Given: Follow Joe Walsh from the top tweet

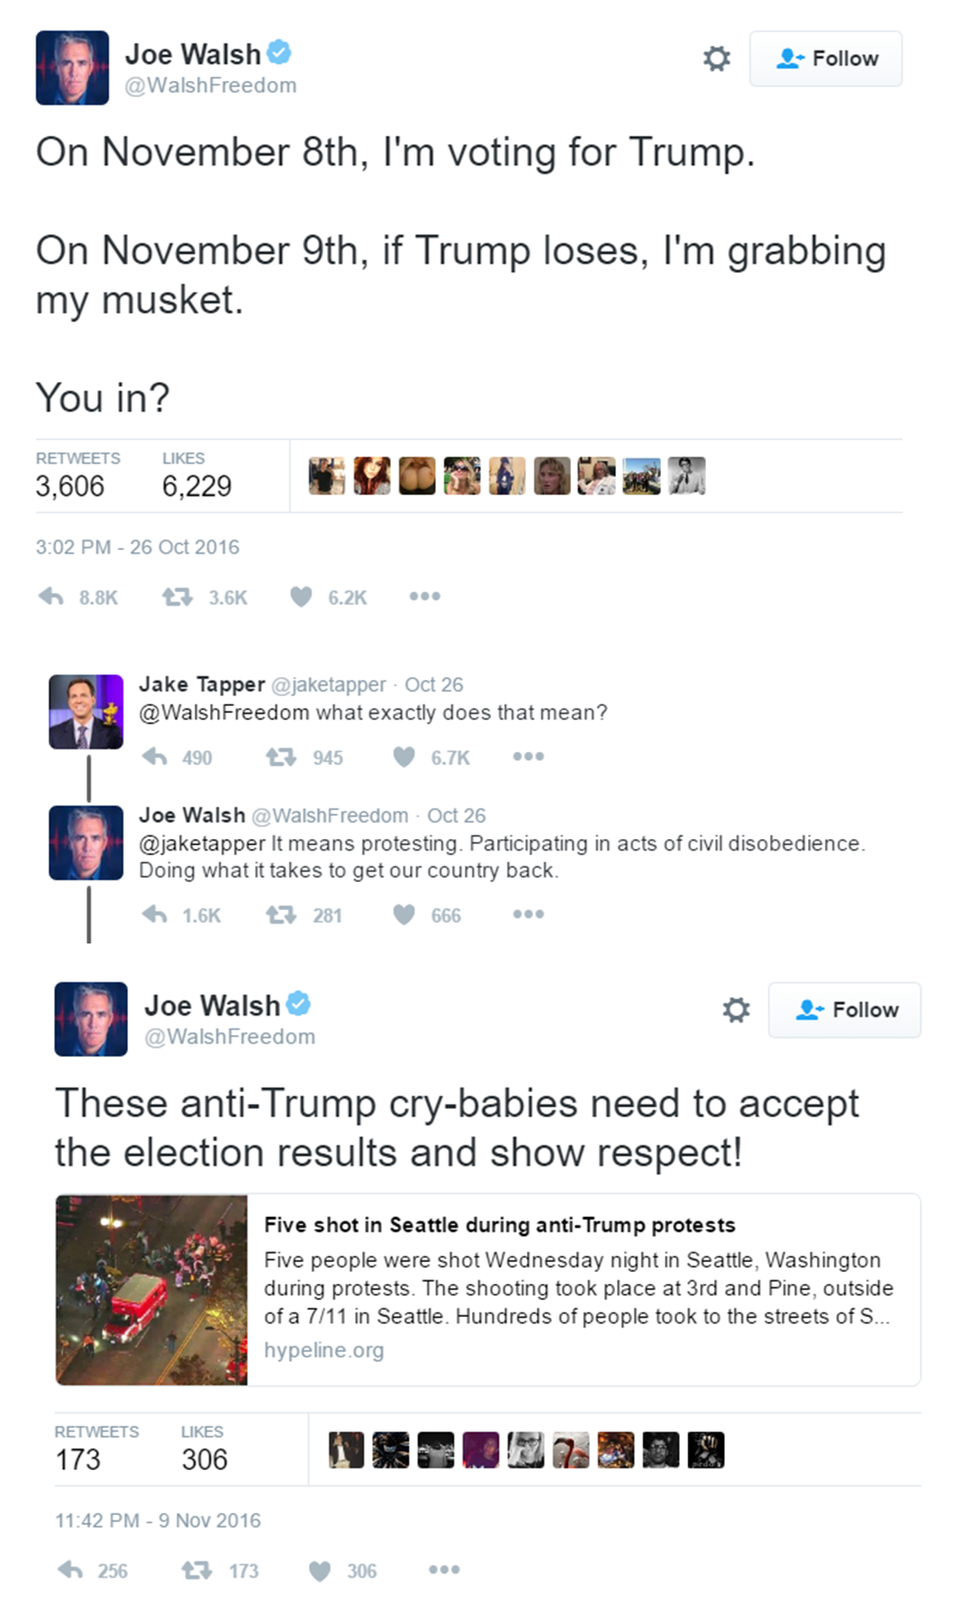Looking at the screenshot, I should click(x=826, y=59).
